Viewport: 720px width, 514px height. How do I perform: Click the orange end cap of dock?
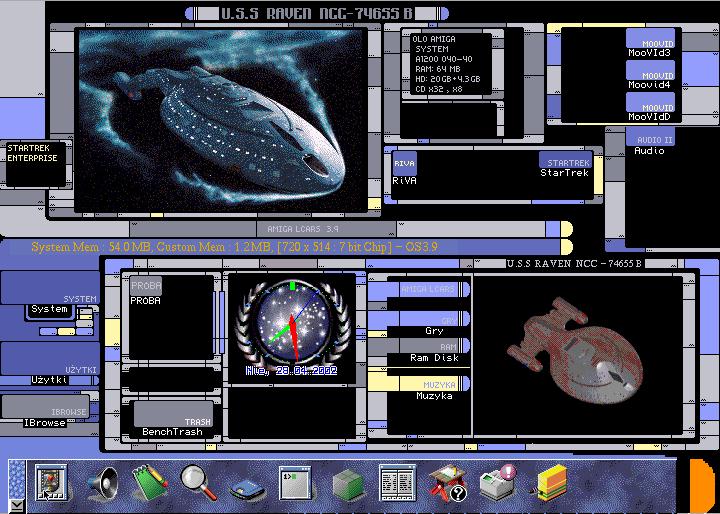[703, 486]
